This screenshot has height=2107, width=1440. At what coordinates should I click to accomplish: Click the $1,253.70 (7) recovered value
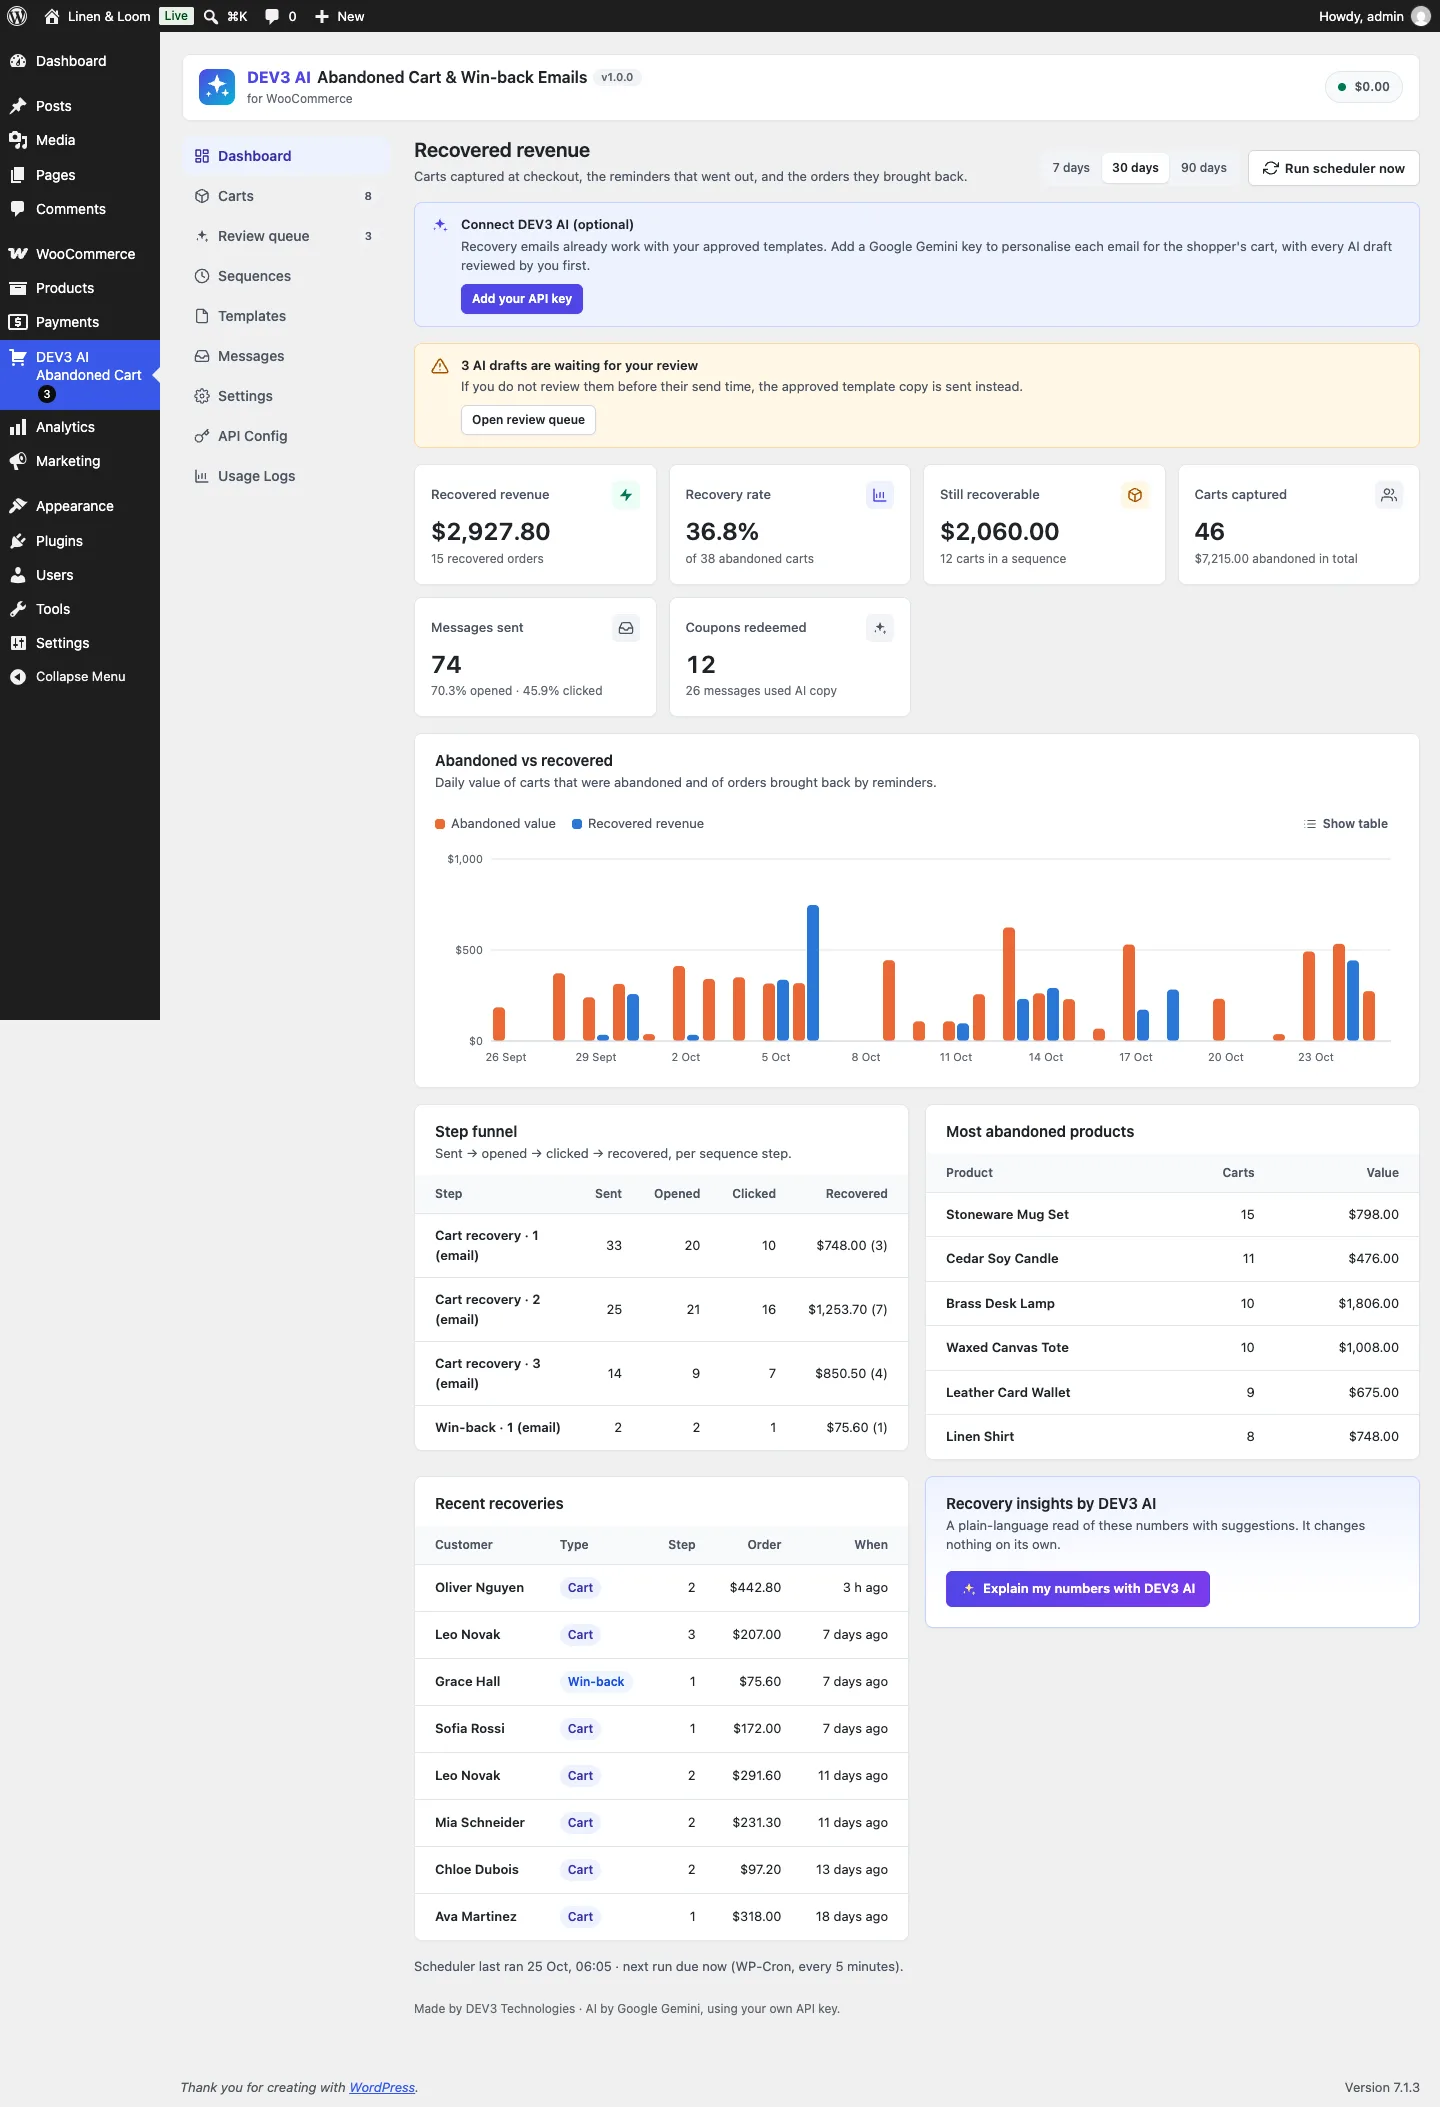point(847,1310)
